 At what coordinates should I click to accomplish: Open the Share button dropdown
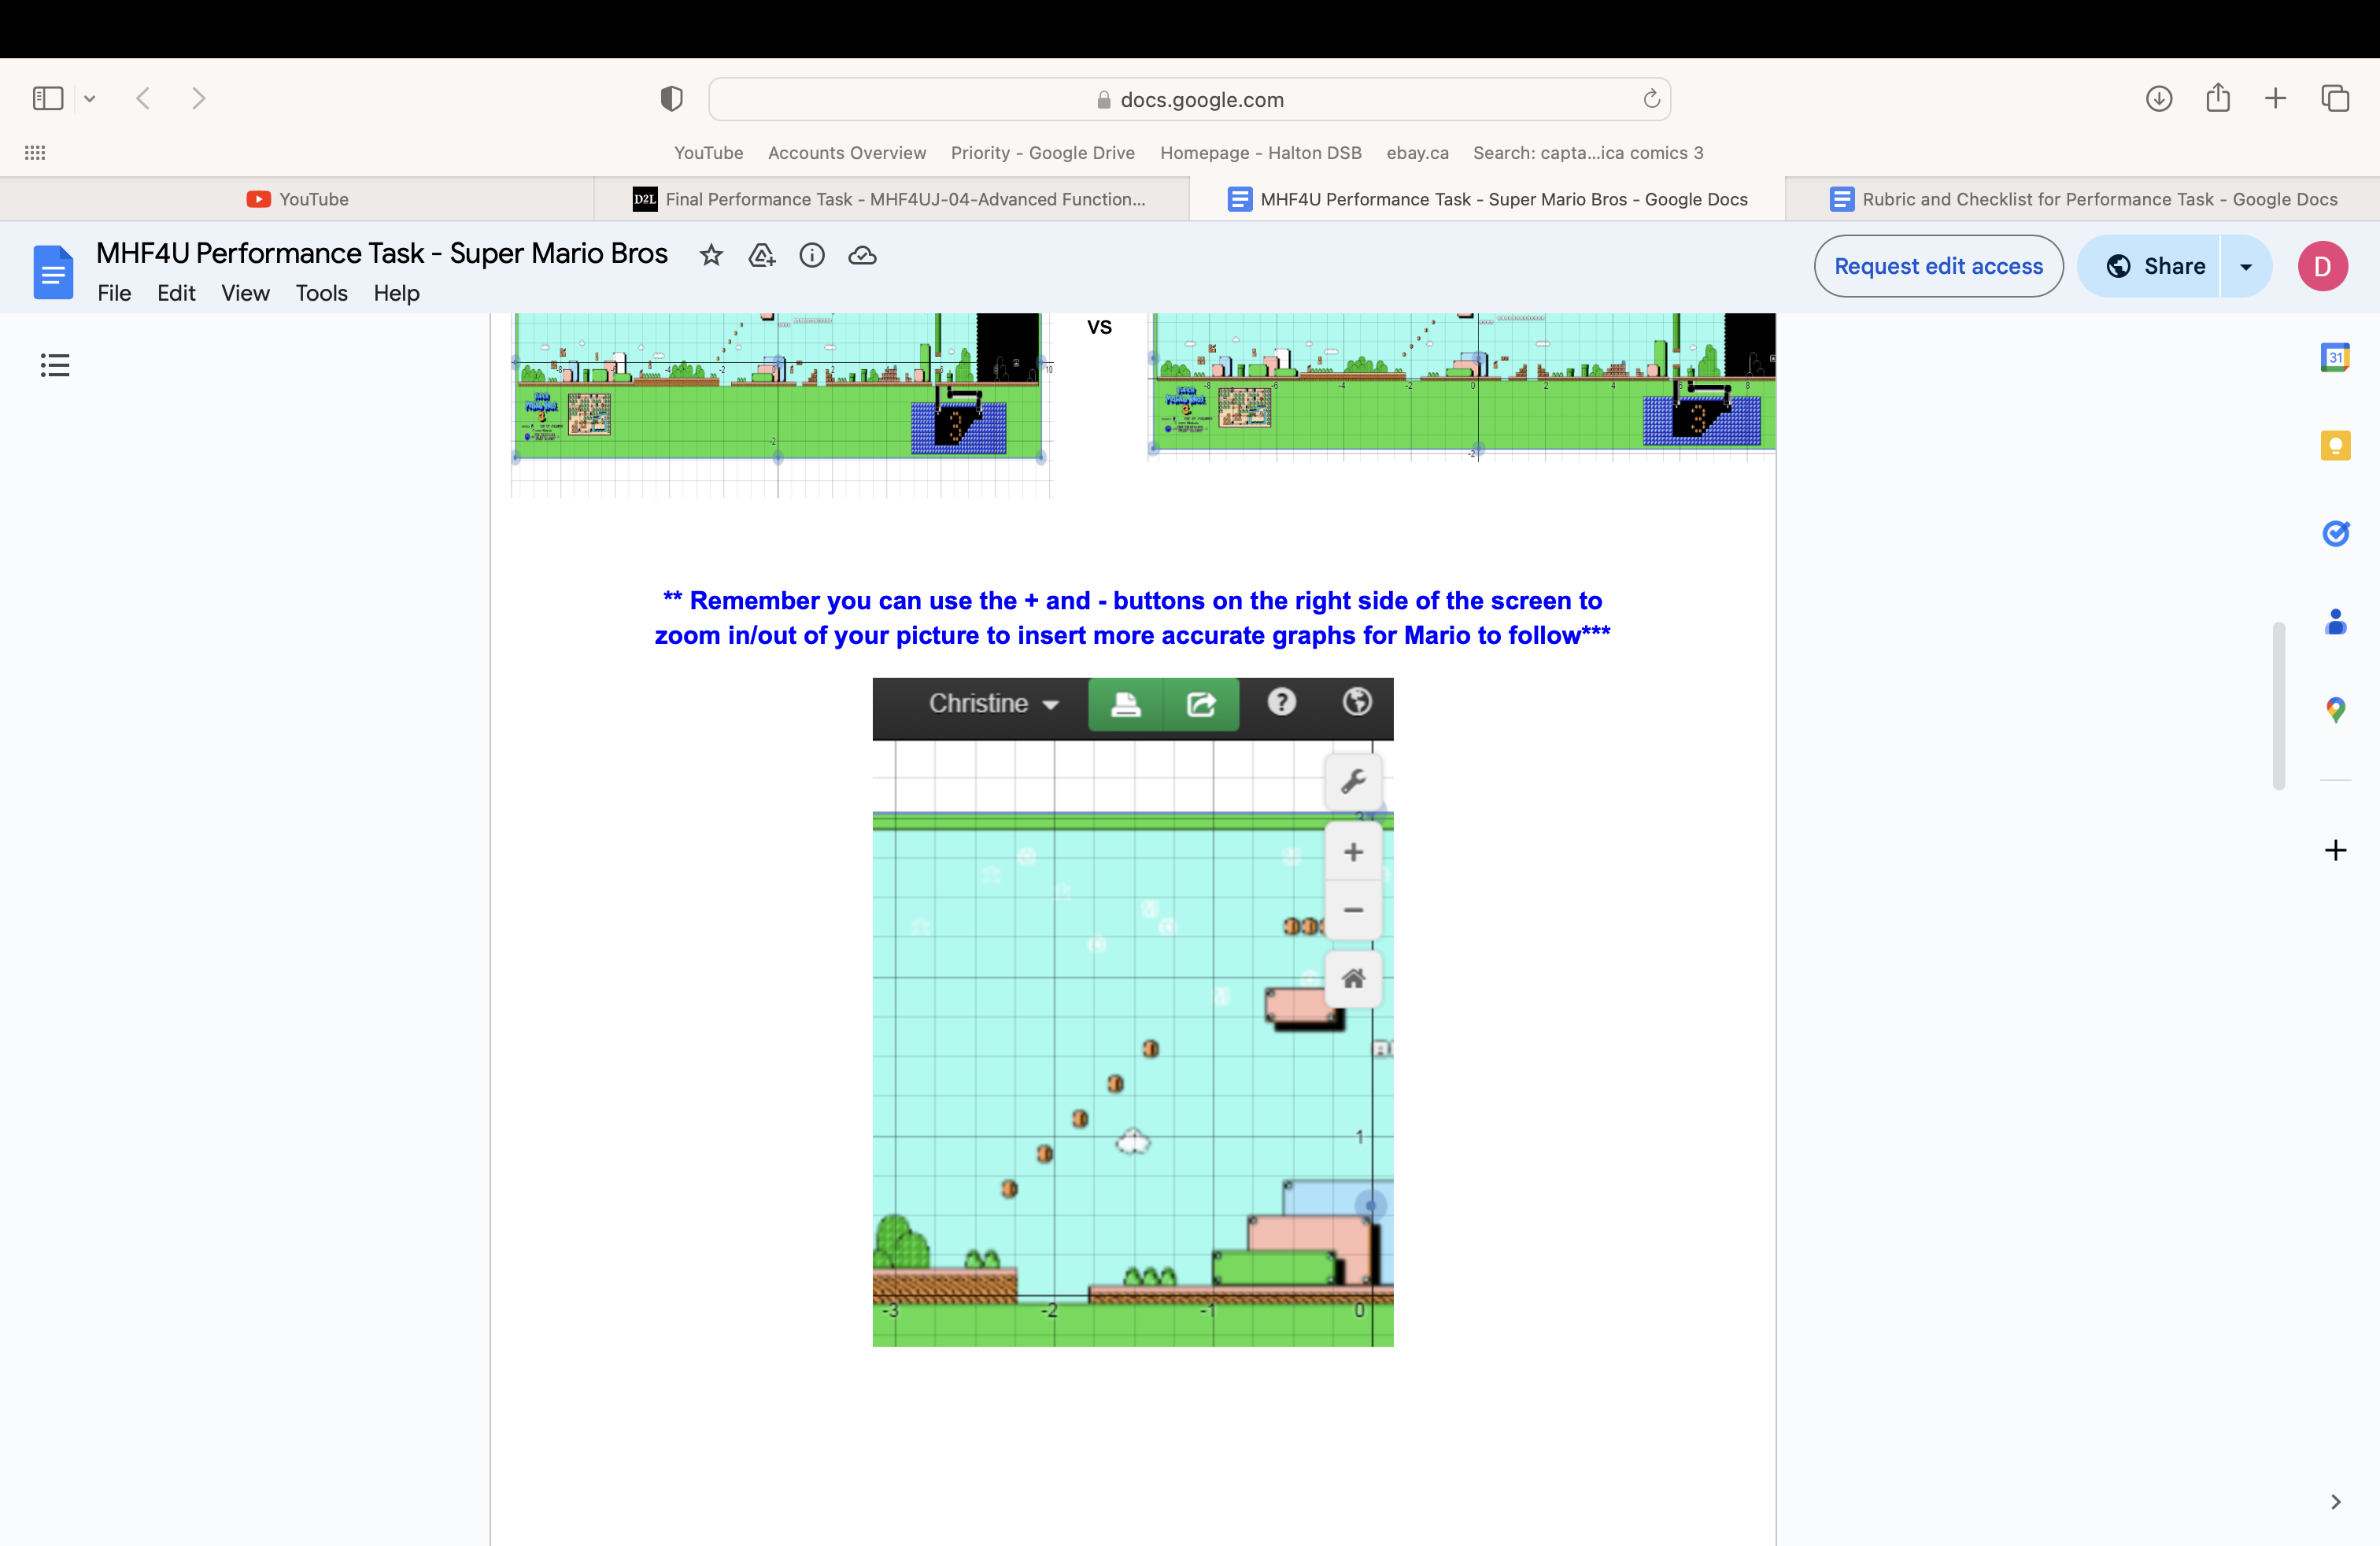click(2246, 266)
